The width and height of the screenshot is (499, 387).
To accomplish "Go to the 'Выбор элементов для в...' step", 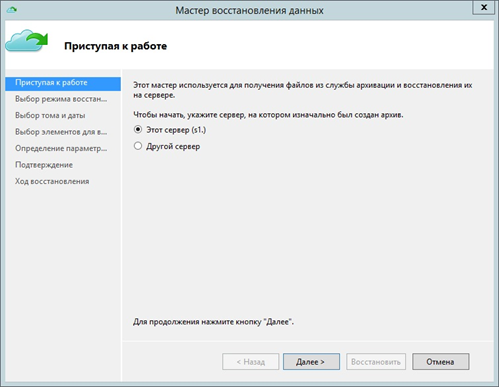I will 61,132.
